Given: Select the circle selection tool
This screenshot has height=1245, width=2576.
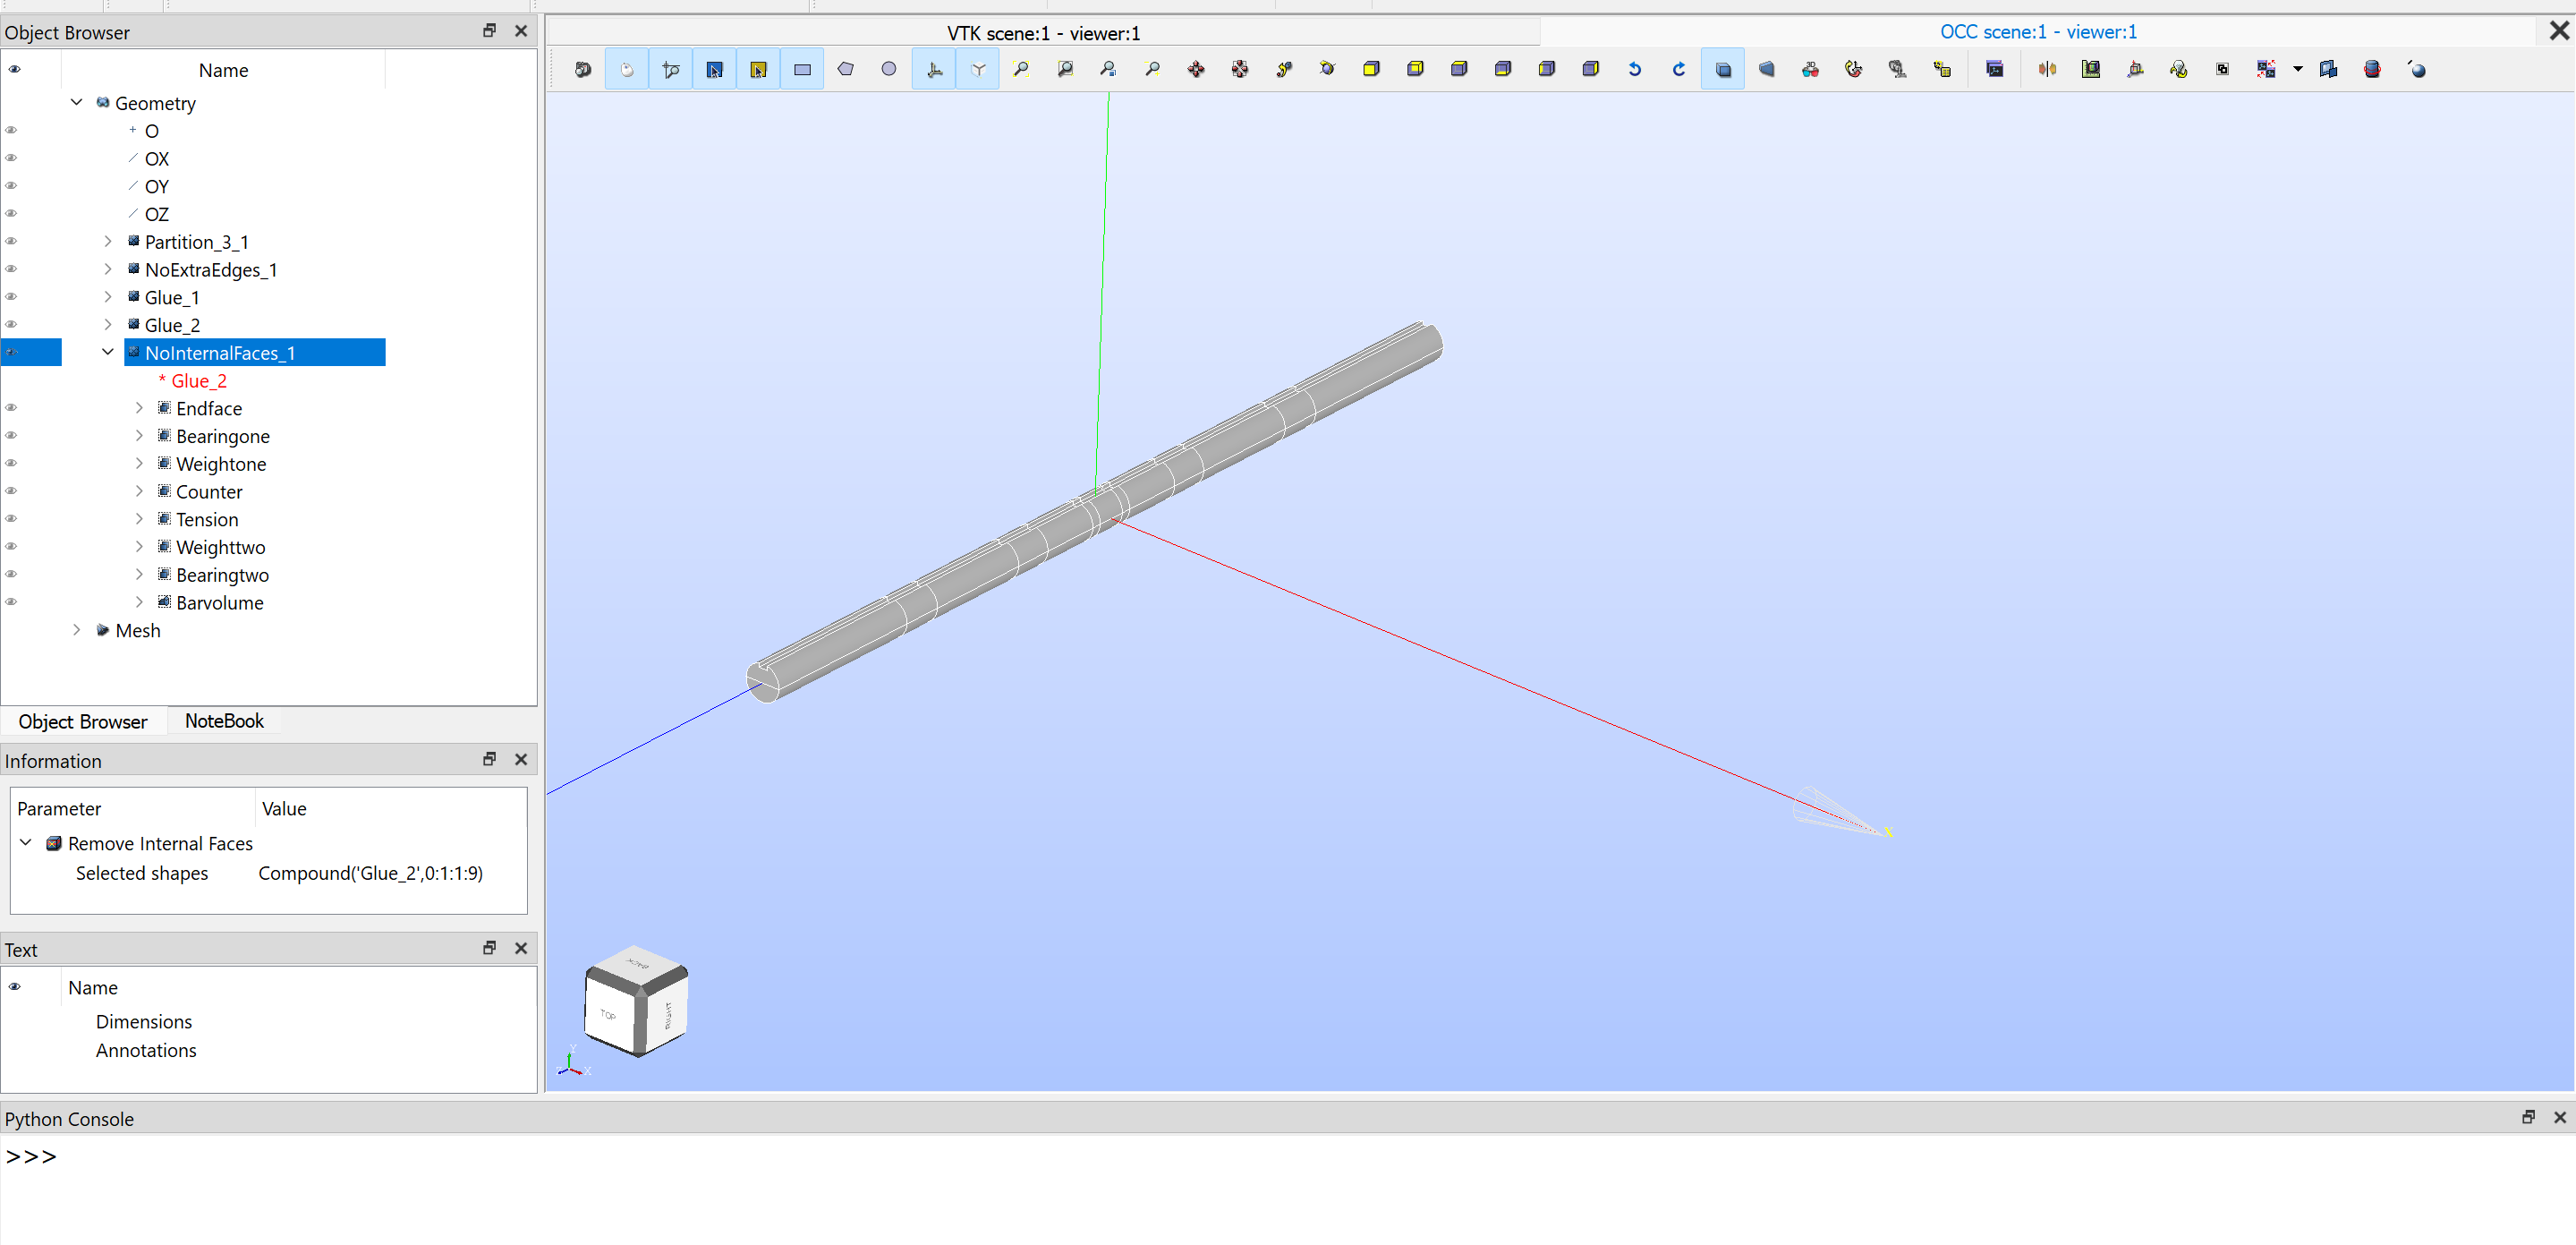Looking at the screenshot, I should point(888,69).
